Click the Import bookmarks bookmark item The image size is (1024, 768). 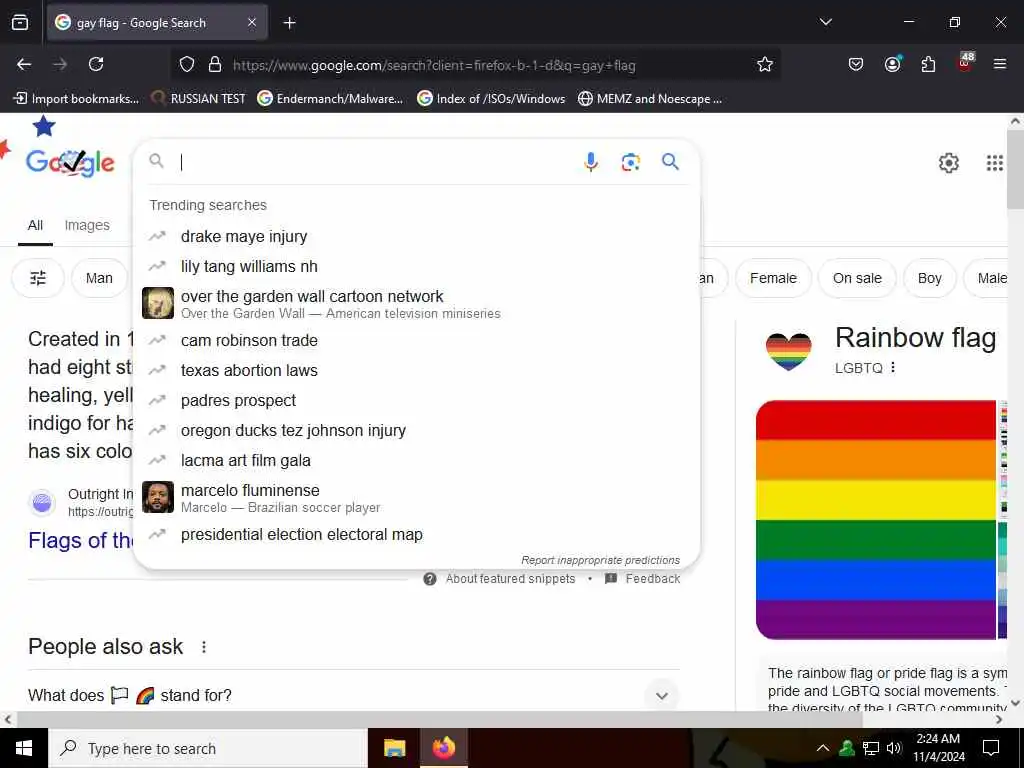76,99
